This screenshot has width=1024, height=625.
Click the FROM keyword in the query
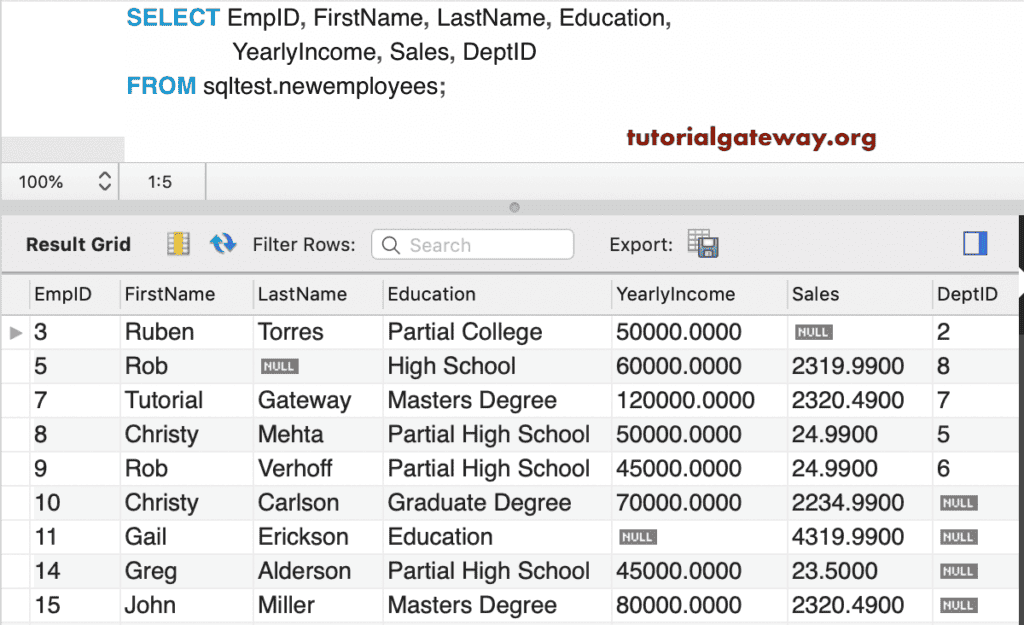tap(161, 86)
